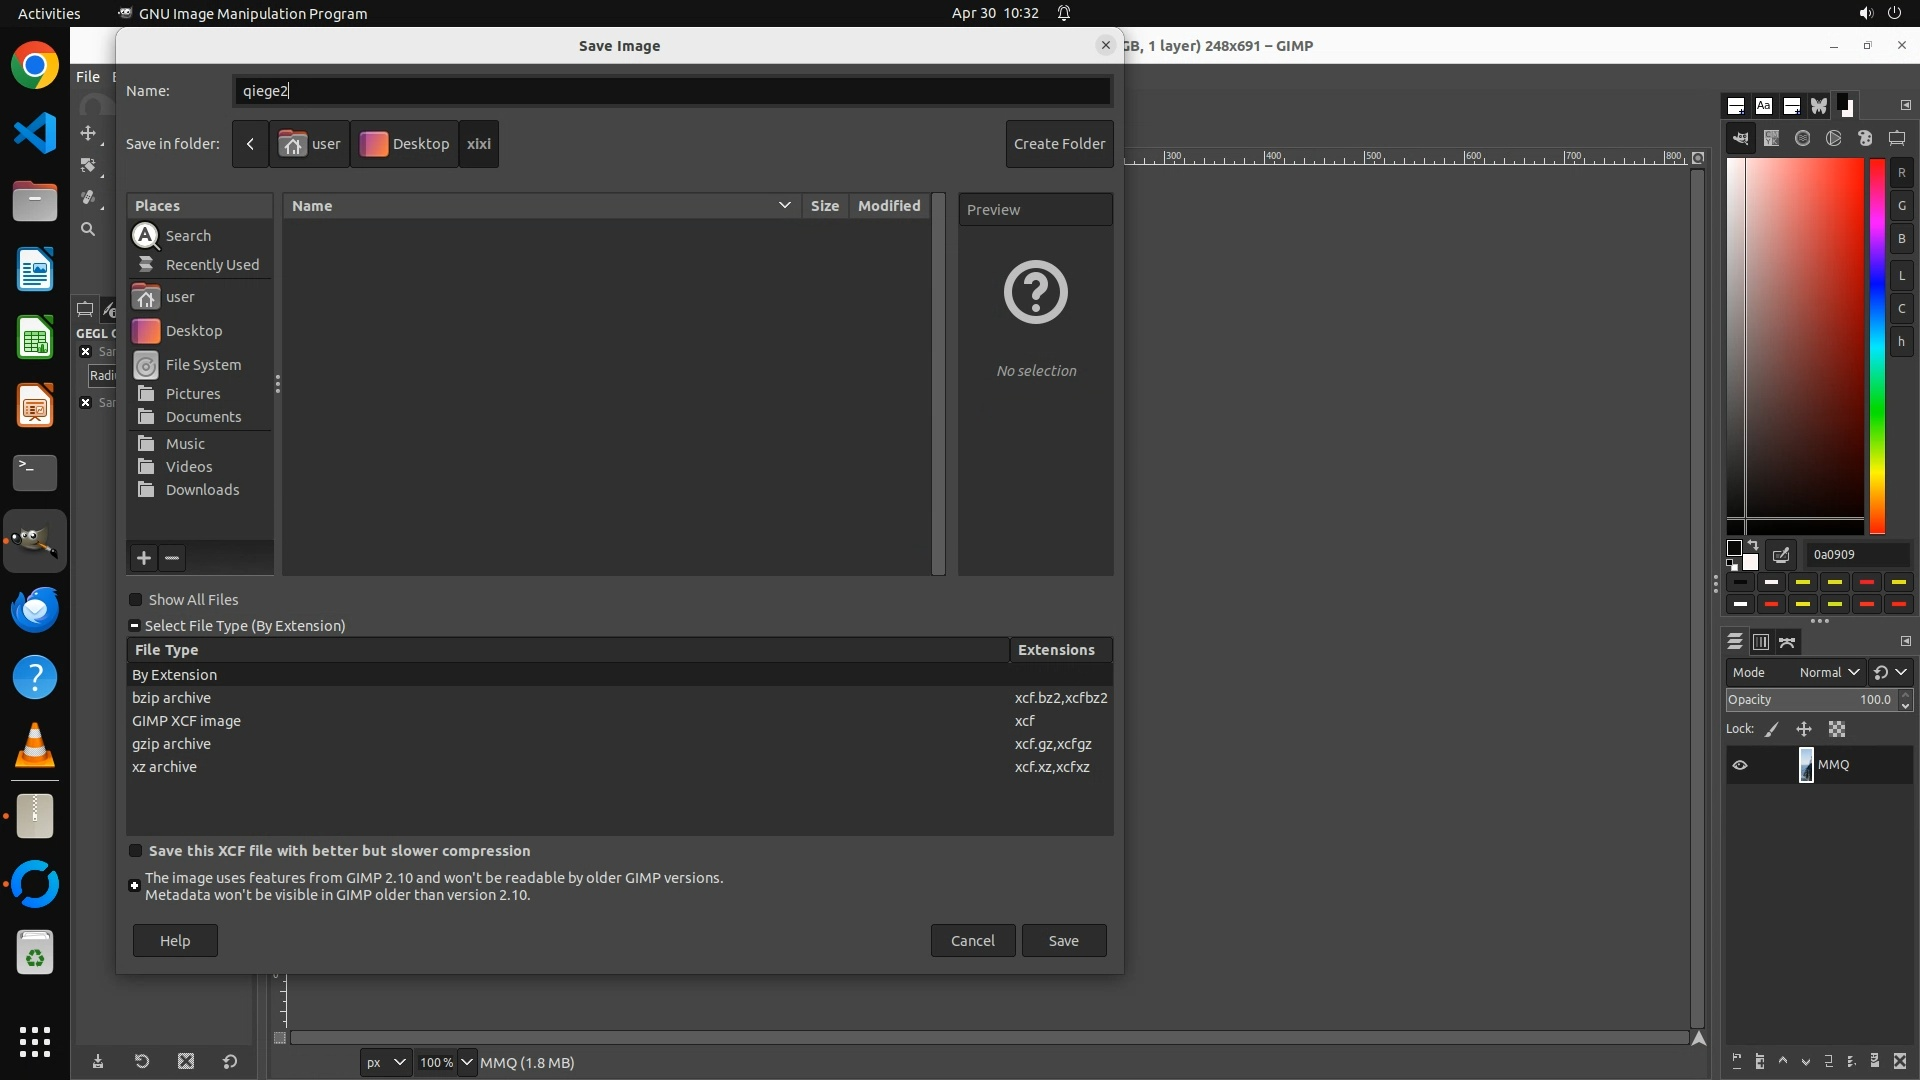Open the zoom percentage dropdown
This screenshot has width=1920, height=1080.
(x=466, y=1062)
